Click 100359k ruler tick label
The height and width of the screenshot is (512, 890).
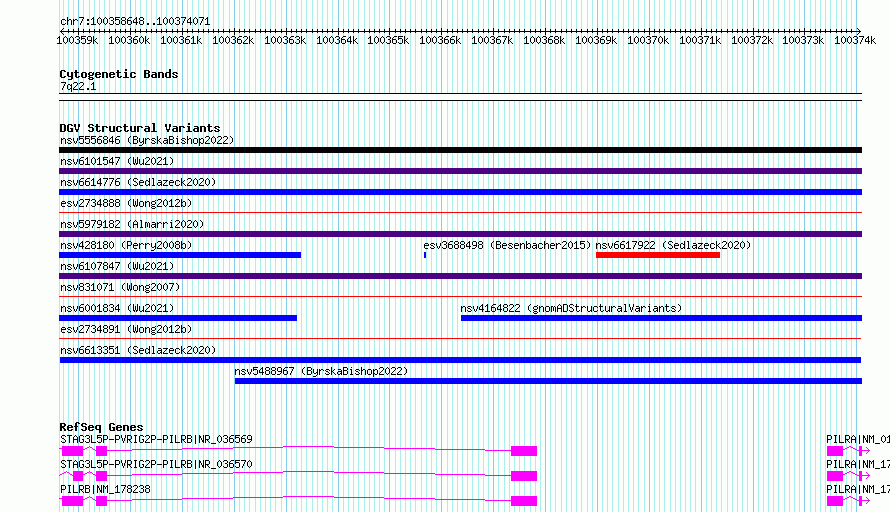[x=77, y=40]
